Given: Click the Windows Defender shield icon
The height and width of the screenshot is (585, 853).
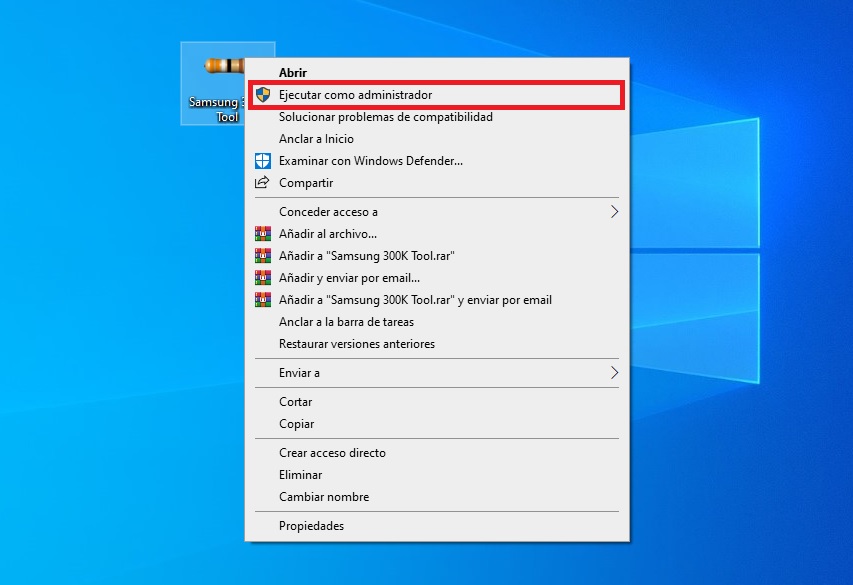Looking at the screenshot, I should coord(263,161).
